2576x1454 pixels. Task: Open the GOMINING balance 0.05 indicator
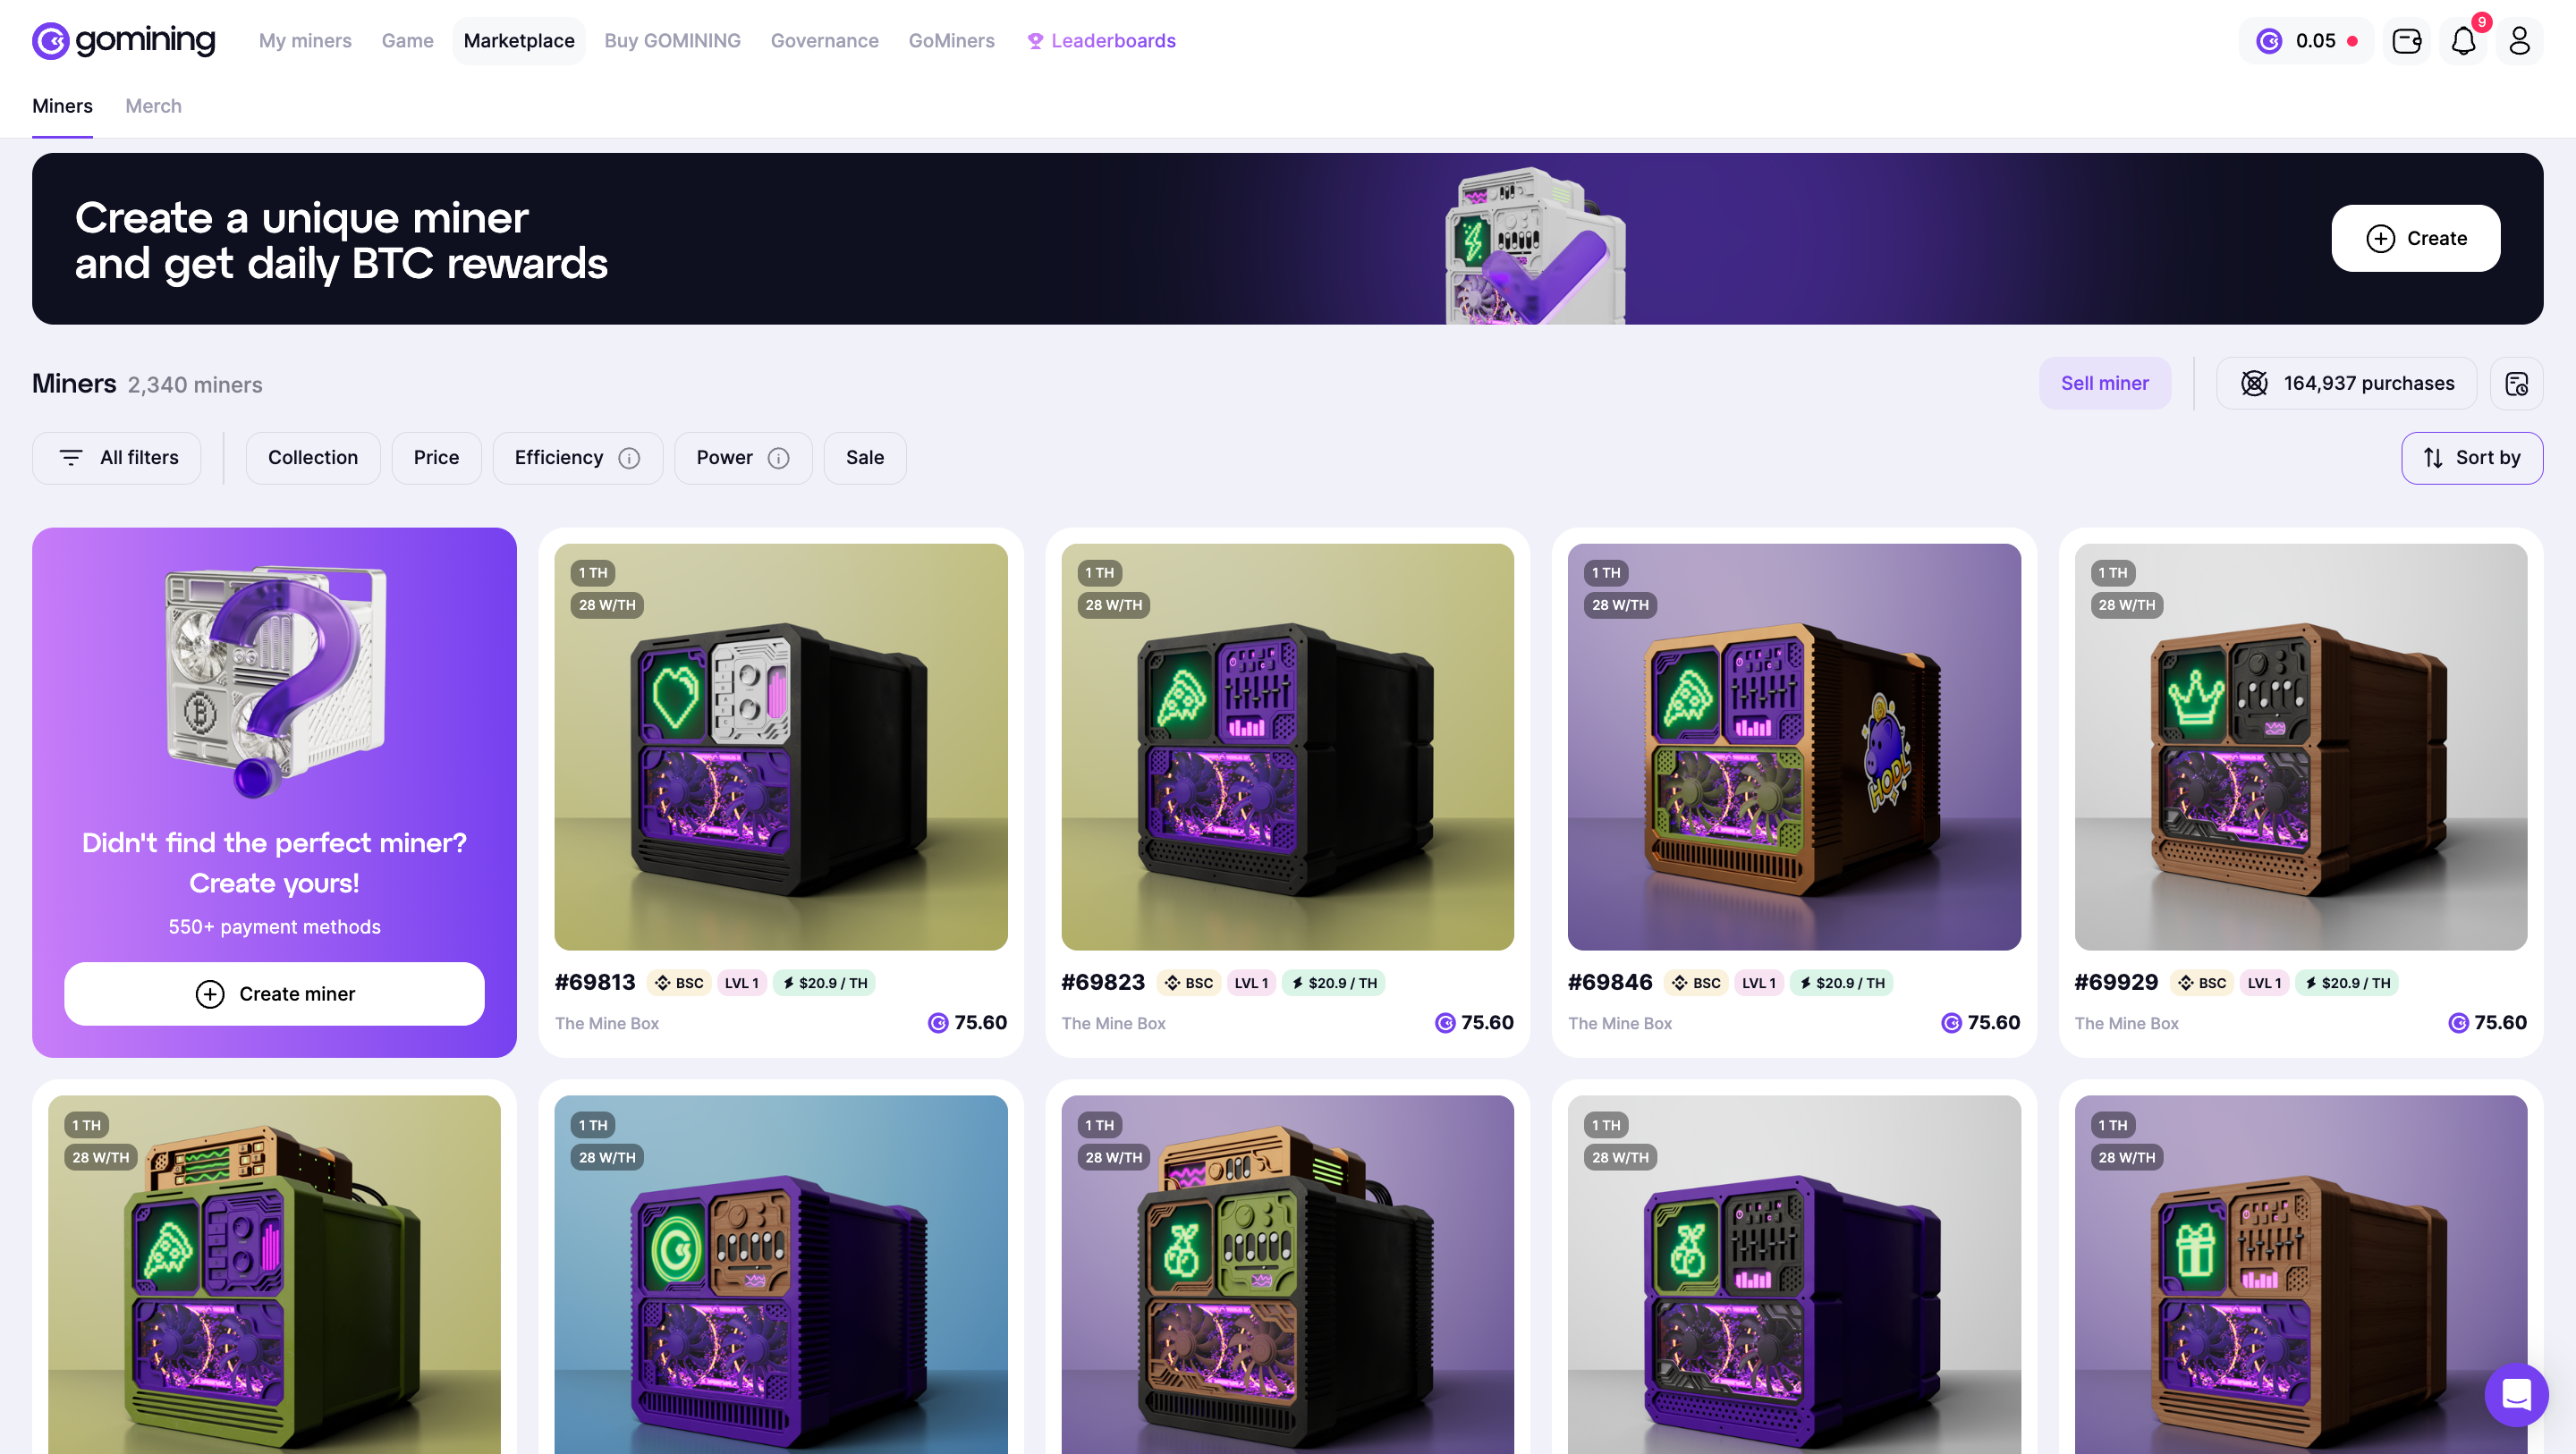[2306, 41]
